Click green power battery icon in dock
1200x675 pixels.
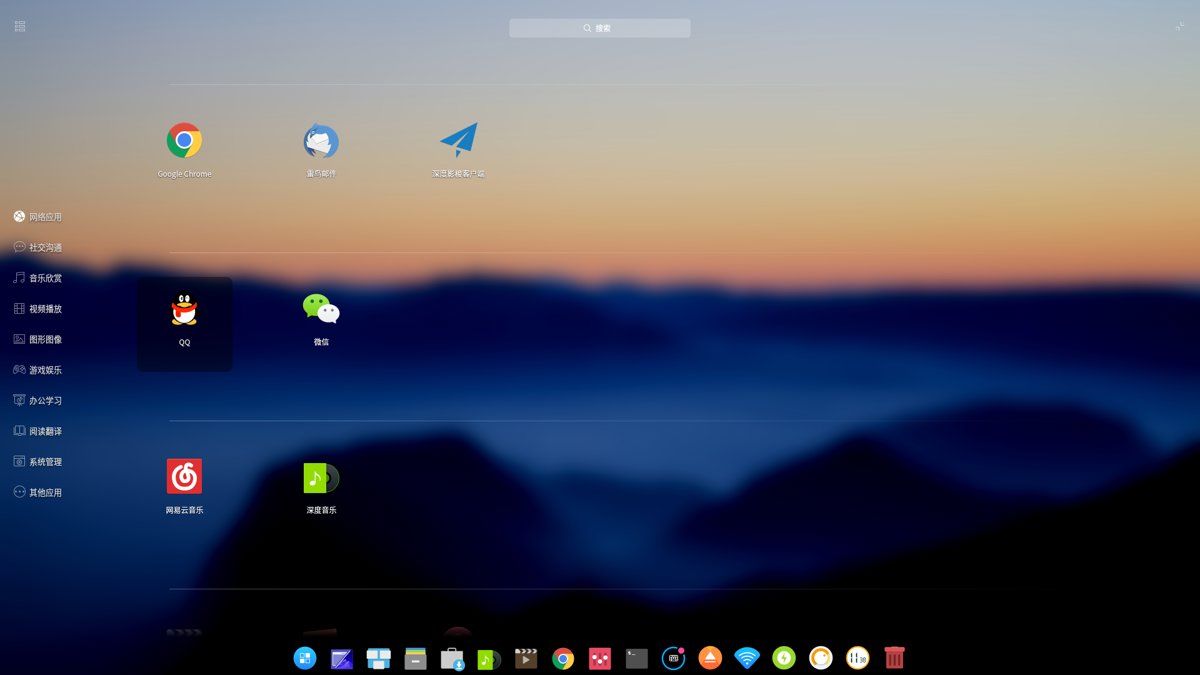coord(784,658)
